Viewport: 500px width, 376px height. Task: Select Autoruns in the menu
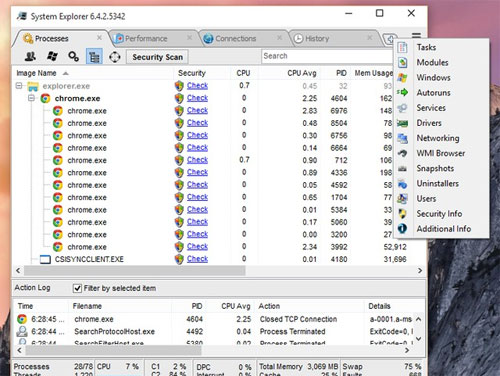433,93
